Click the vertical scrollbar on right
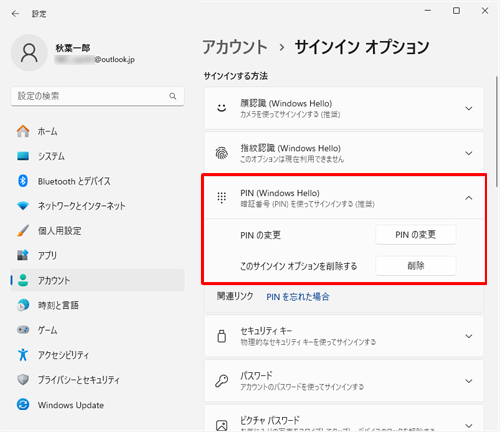This screenshot has width=500, height=432. pos(497,132)
